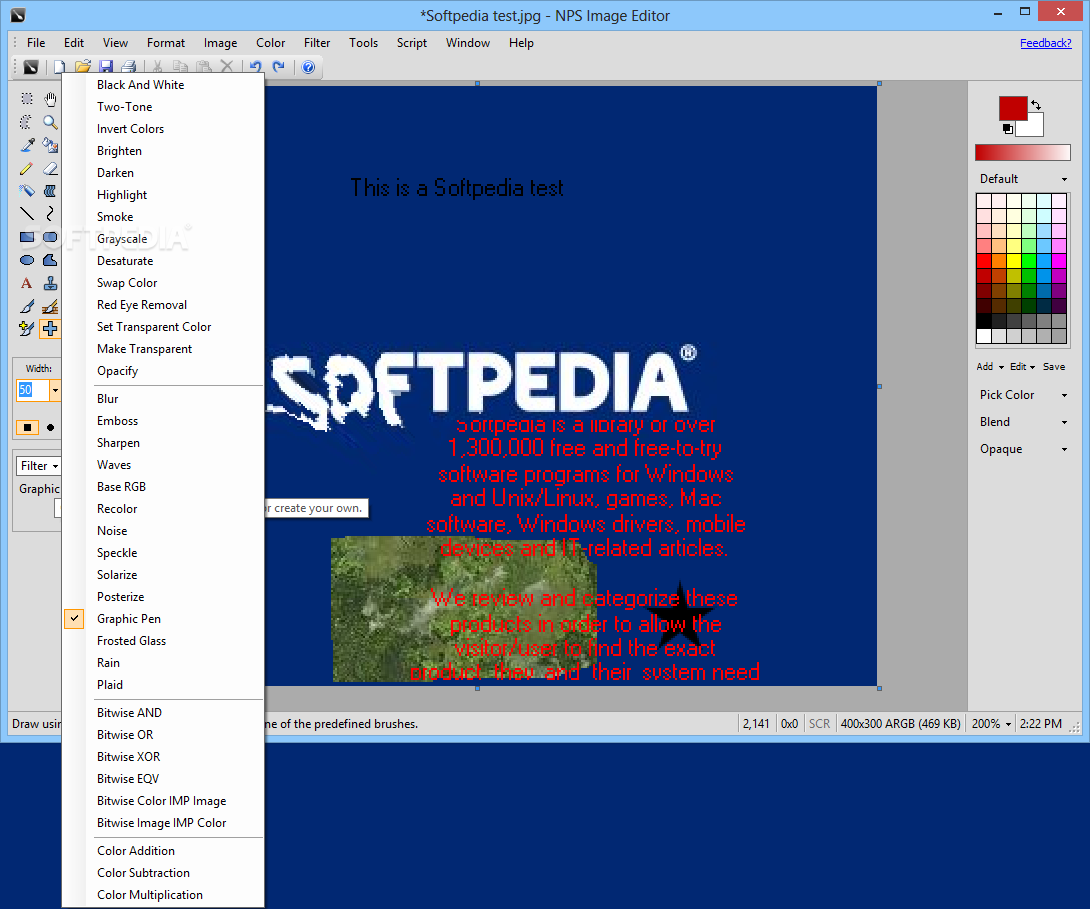Select the polygon shape tool
Screen dimensions: 1090x909
tap(50, 260)
